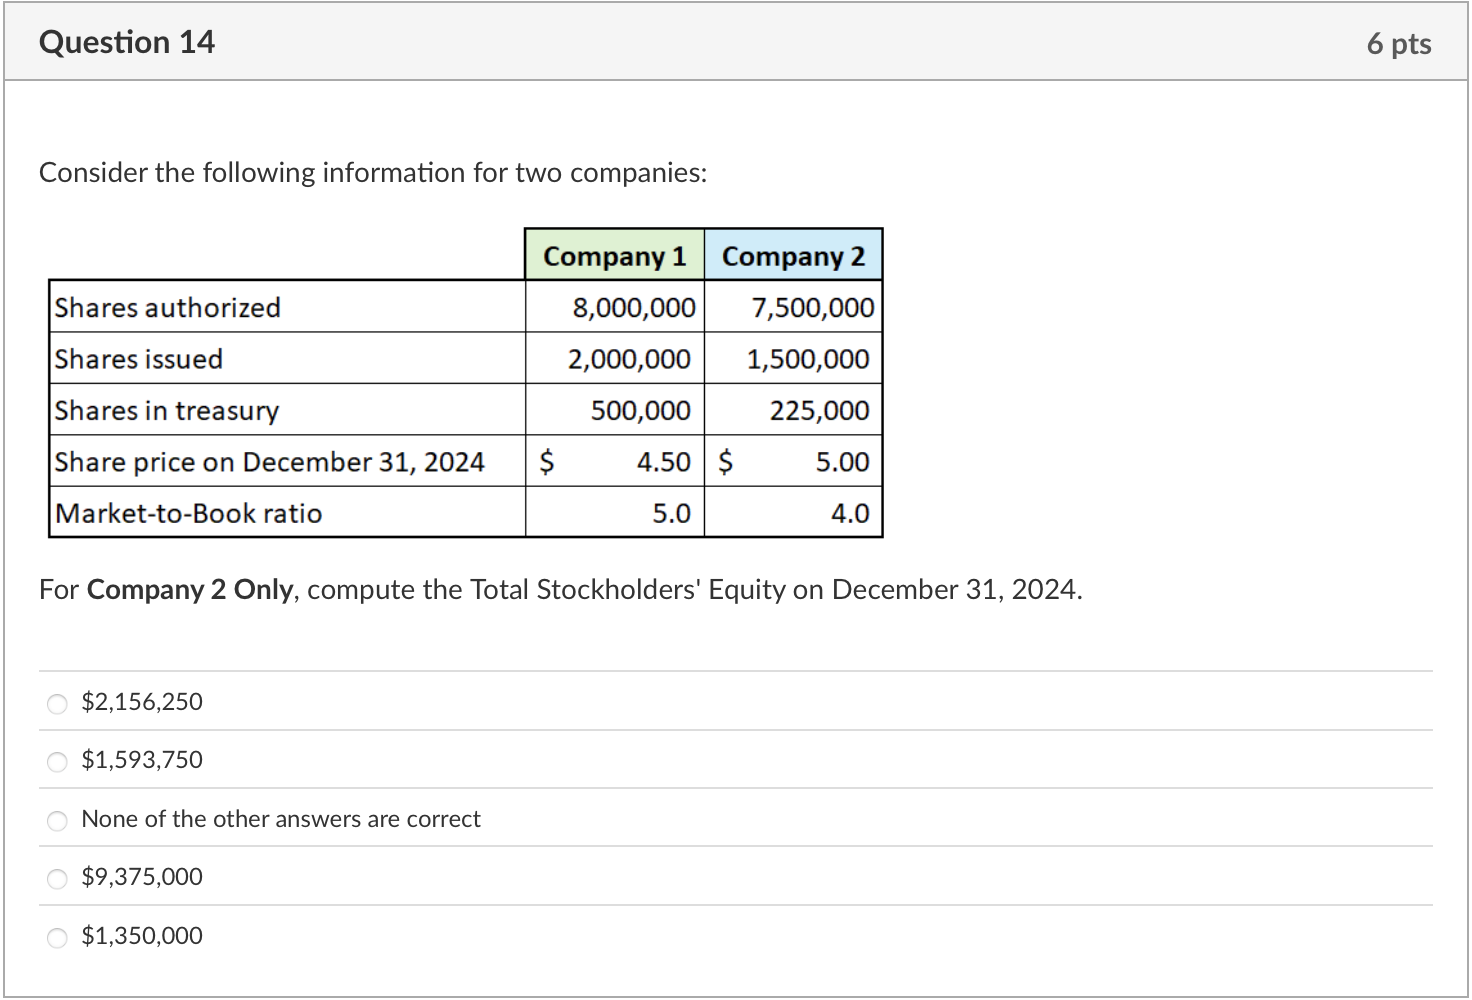Click the $9,375,000 answer label text
This screenshot has height=1000, width=1472.
(x=142, y=877)
